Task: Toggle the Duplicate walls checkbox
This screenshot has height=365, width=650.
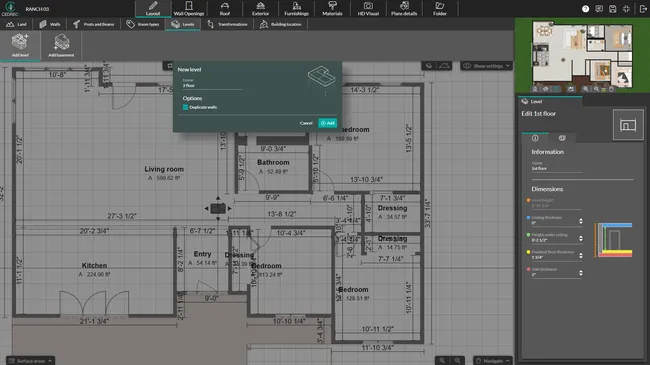Action: (x=185, y=107)
